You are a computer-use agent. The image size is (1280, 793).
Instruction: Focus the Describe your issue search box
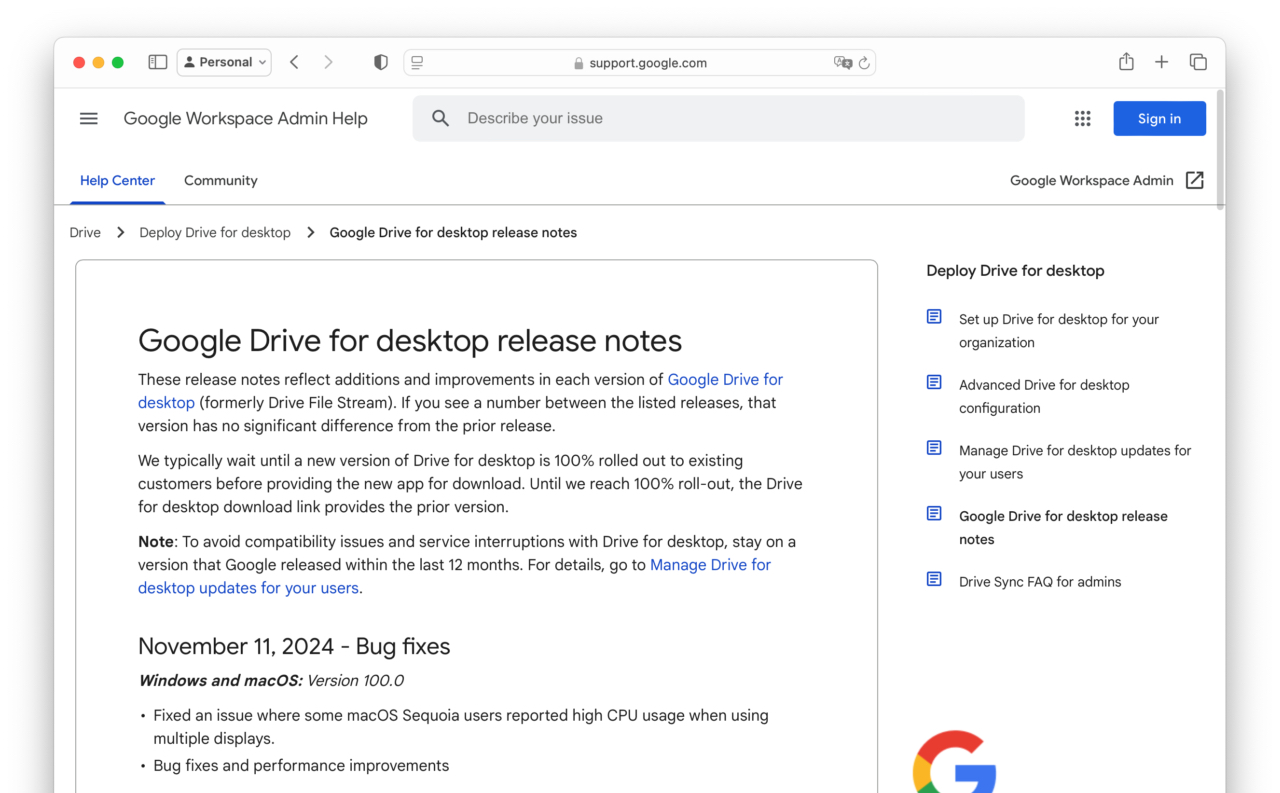[718, 118]
